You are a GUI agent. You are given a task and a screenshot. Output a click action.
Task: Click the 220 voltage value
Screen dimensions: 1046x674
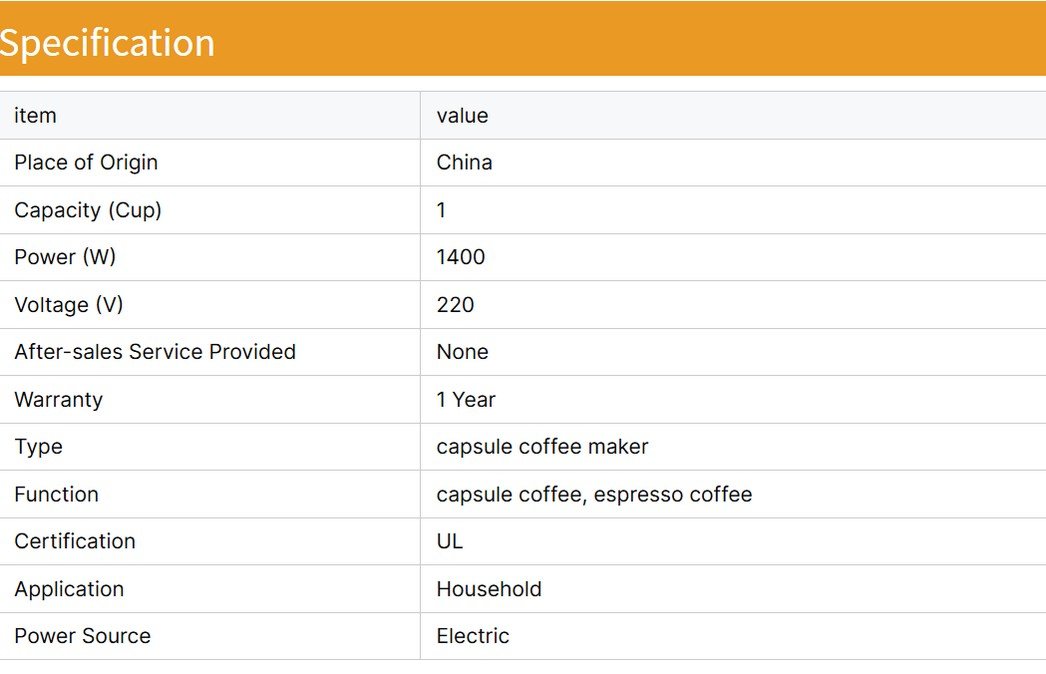(455, 305)
